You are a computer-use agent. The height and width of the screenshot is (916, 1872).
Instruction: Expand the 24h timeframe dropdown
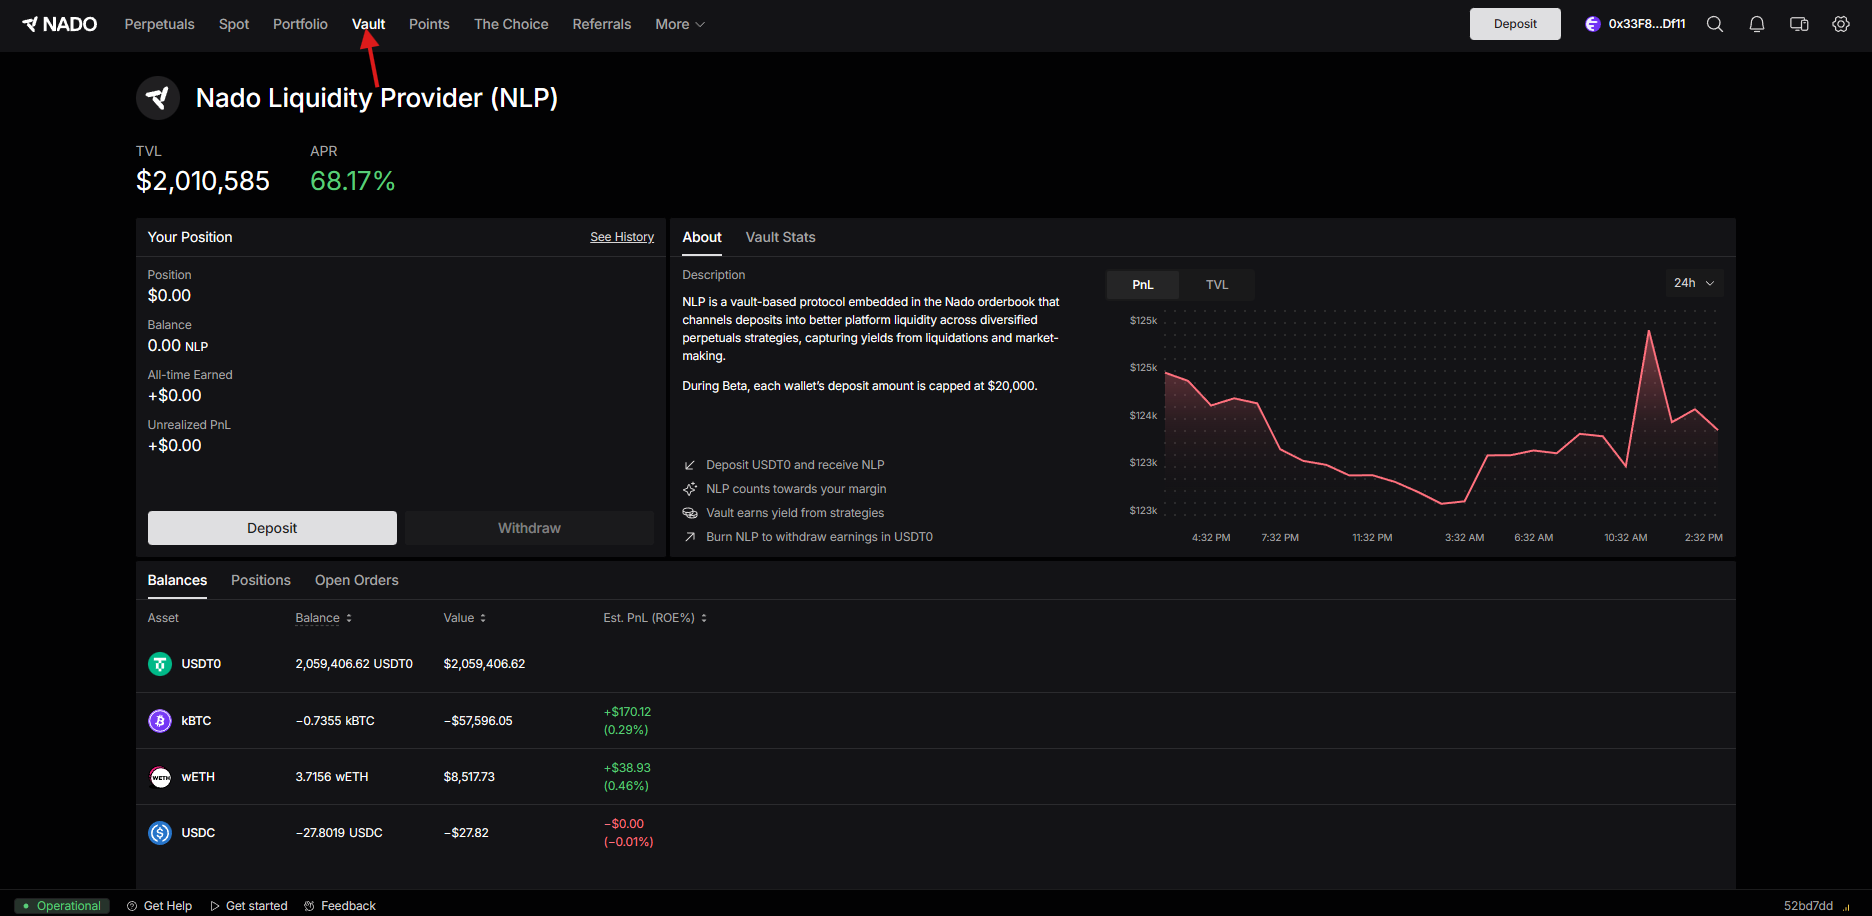click(x=1694, y=283)
